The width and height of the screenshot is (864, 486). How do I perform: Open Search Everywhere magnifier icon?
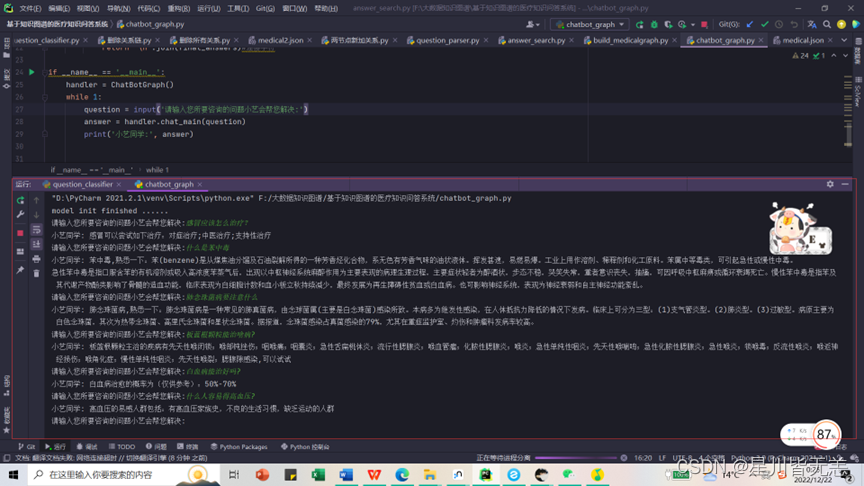tap(827, 24)
